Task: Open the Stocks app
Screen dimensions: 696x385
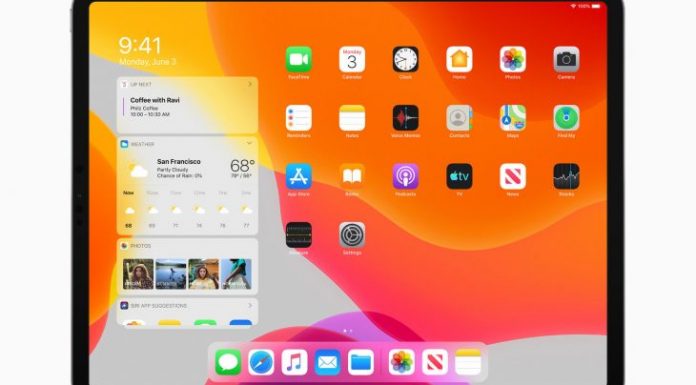Action: point(566,176)
